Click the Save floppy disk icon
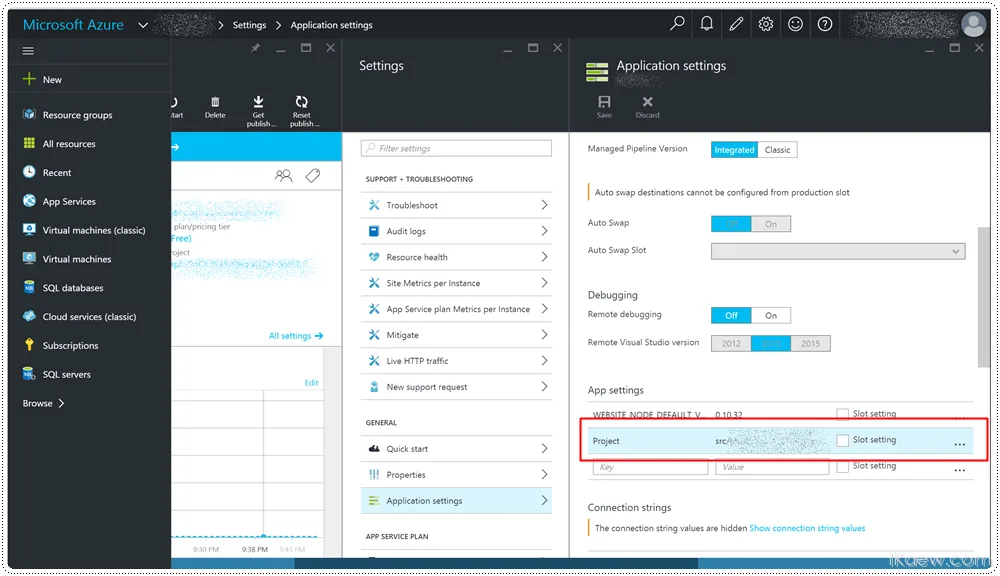The image size is (1000, 576). point(604,102)
